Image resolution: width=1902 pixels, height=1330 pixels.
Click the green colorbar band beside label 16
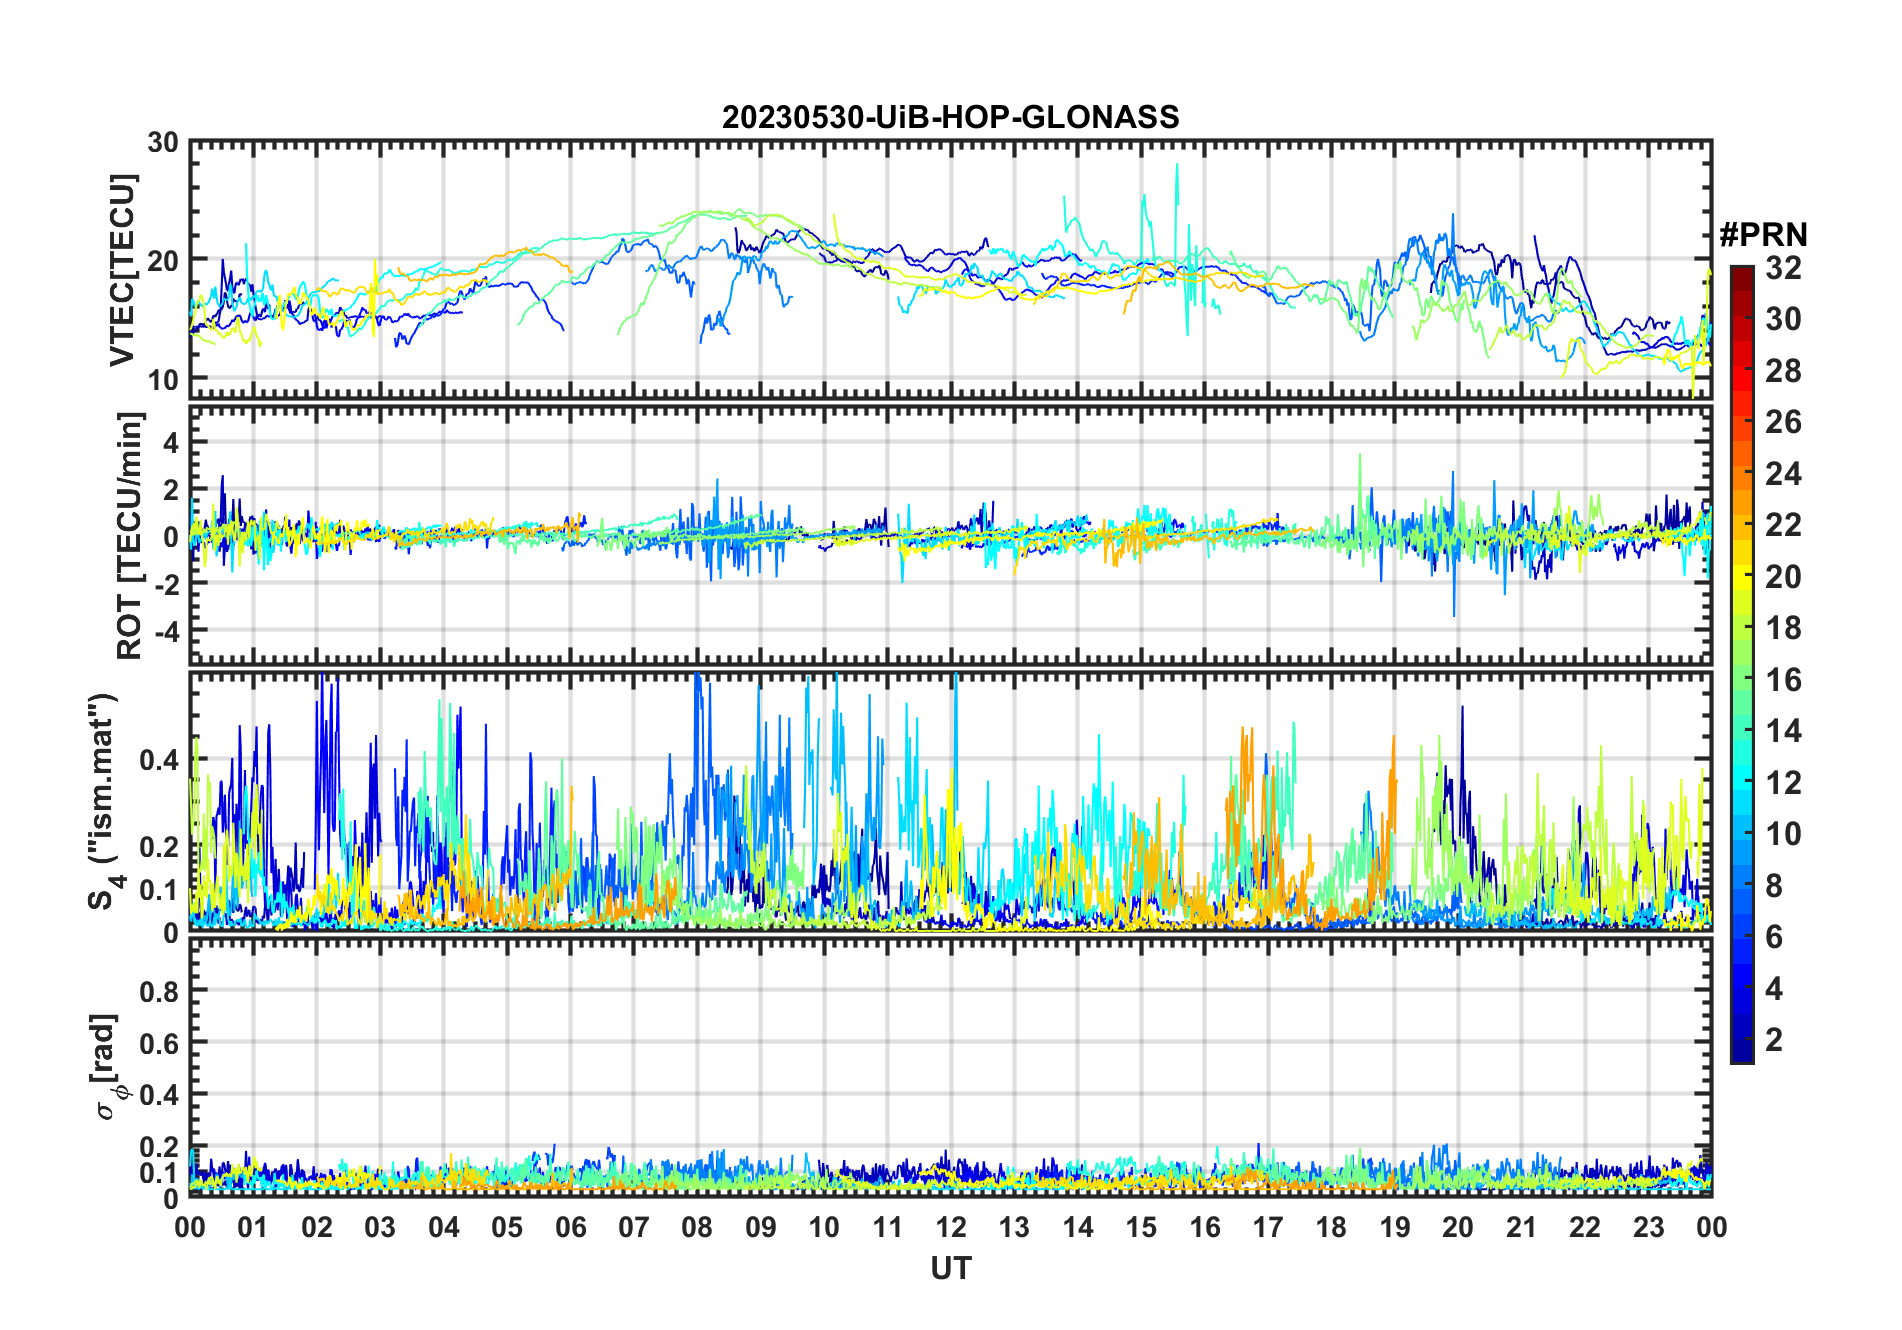[1741, 680]
